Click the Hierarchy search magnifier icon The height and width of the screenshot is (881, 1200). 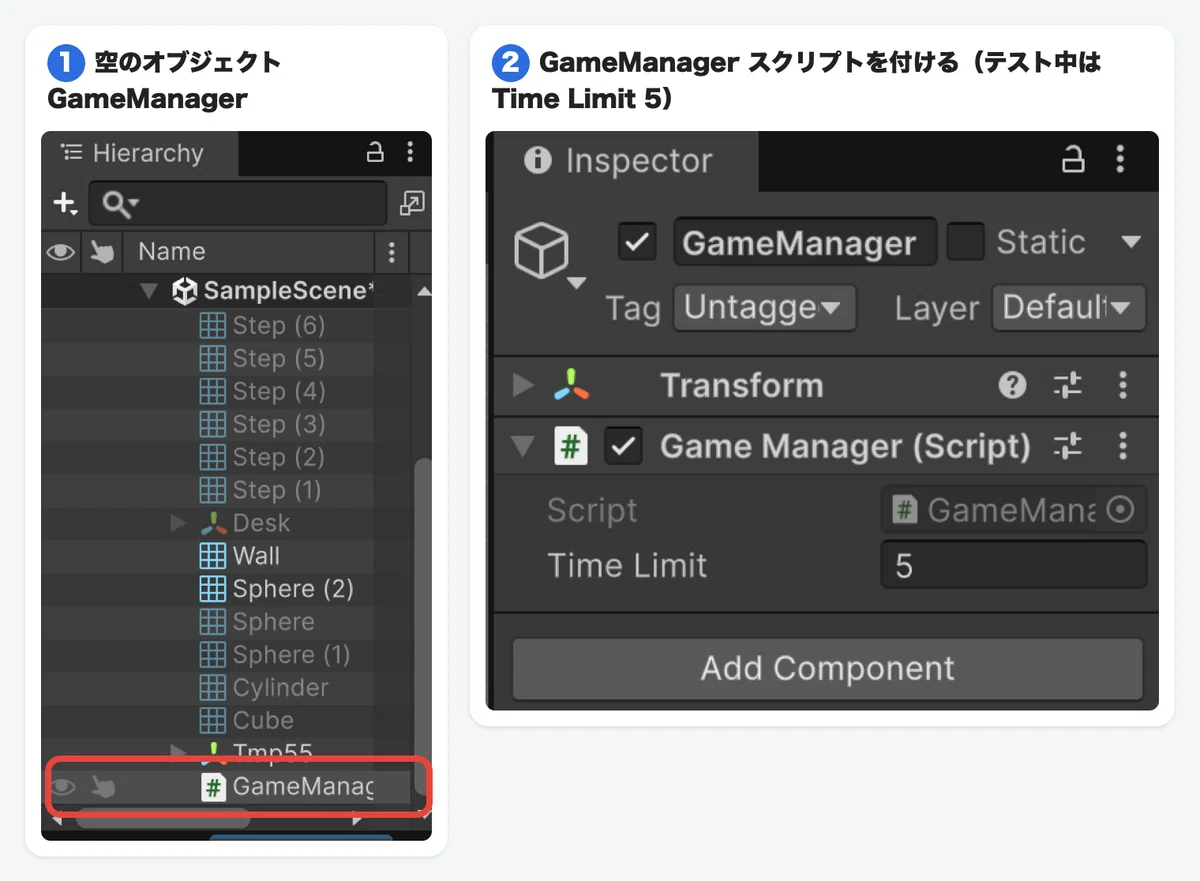(120, 204)
